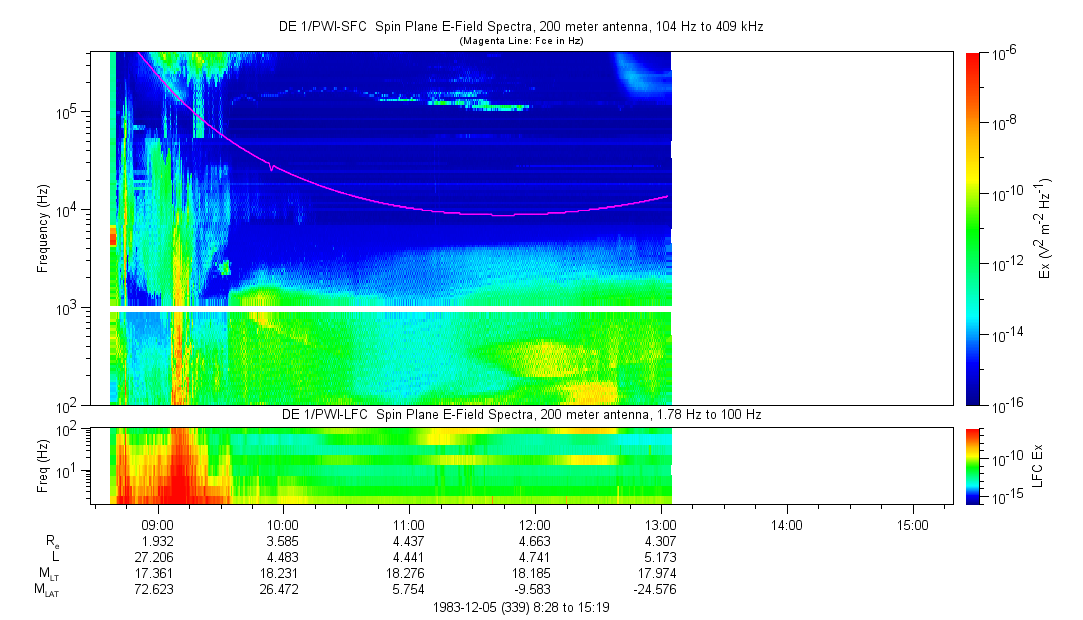Viewport: 1083px width, 620px height.
Task: Select the MLT value 18.185 under 12:00
Action: (535, 573)
